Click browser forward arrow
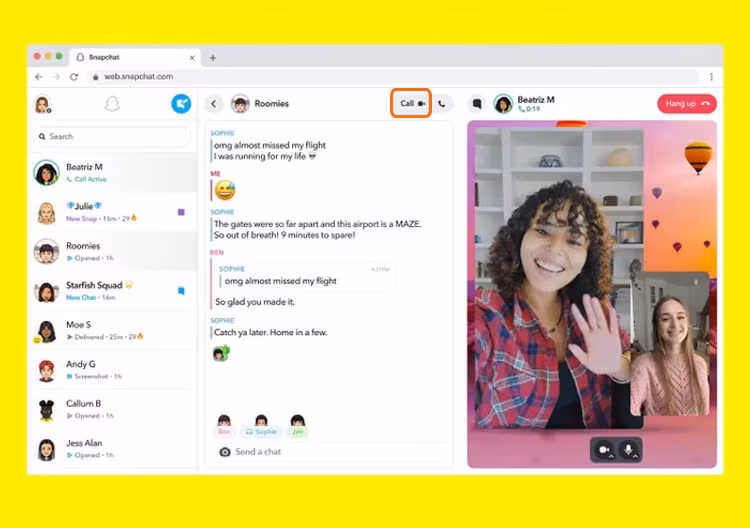Screen dimensions: 750x528 [x=56, y=77]
